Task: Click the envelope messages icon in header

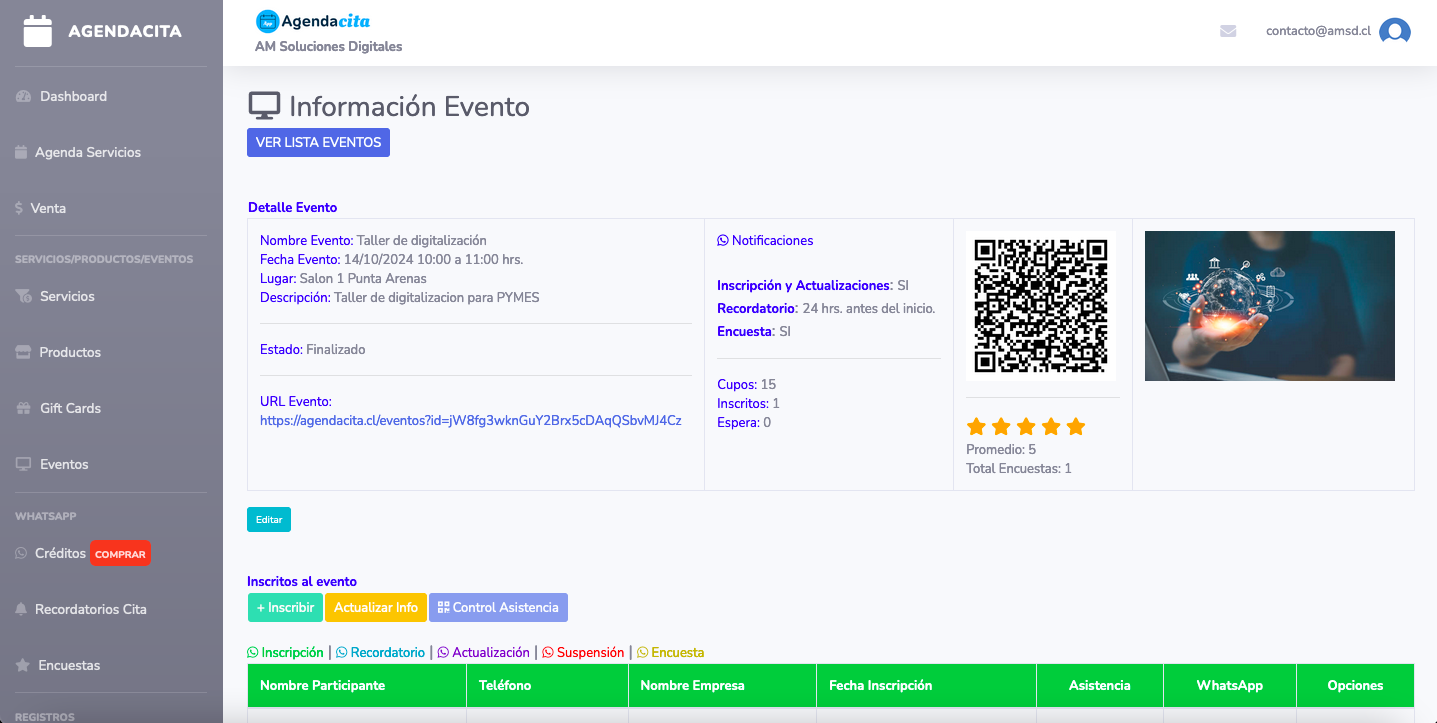Action: (x=1228, y=31)
